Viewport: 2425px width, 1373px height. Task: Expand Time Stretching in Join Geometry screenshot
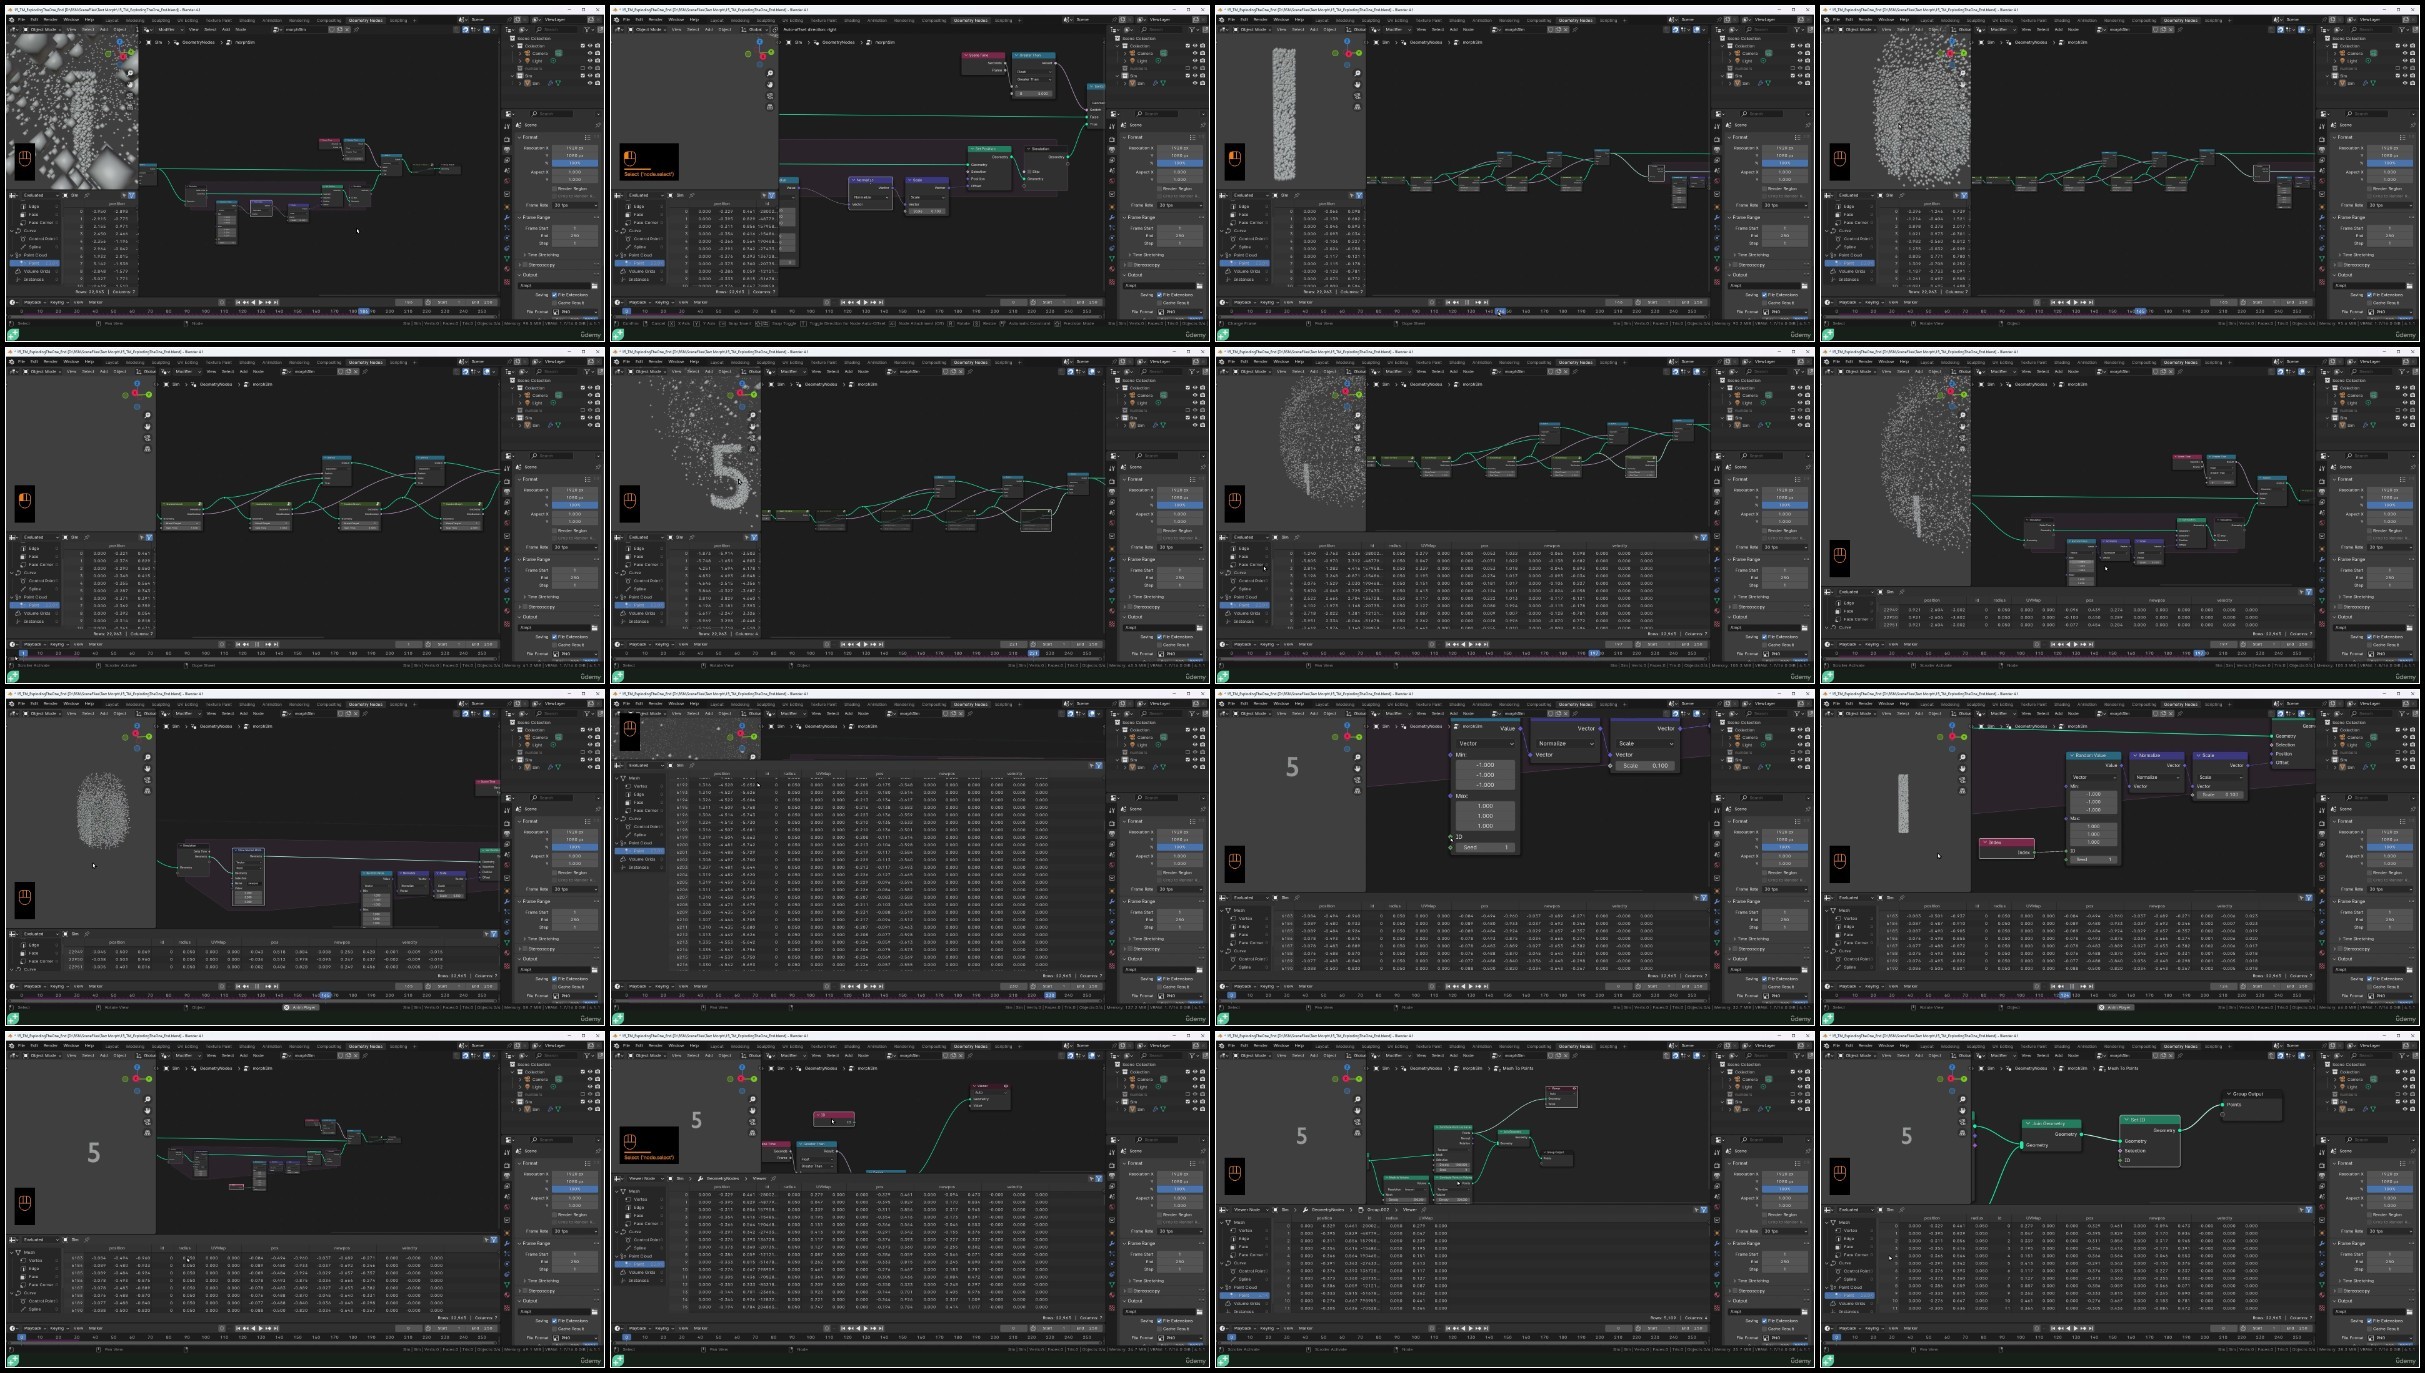[x=2356, y=1281]
